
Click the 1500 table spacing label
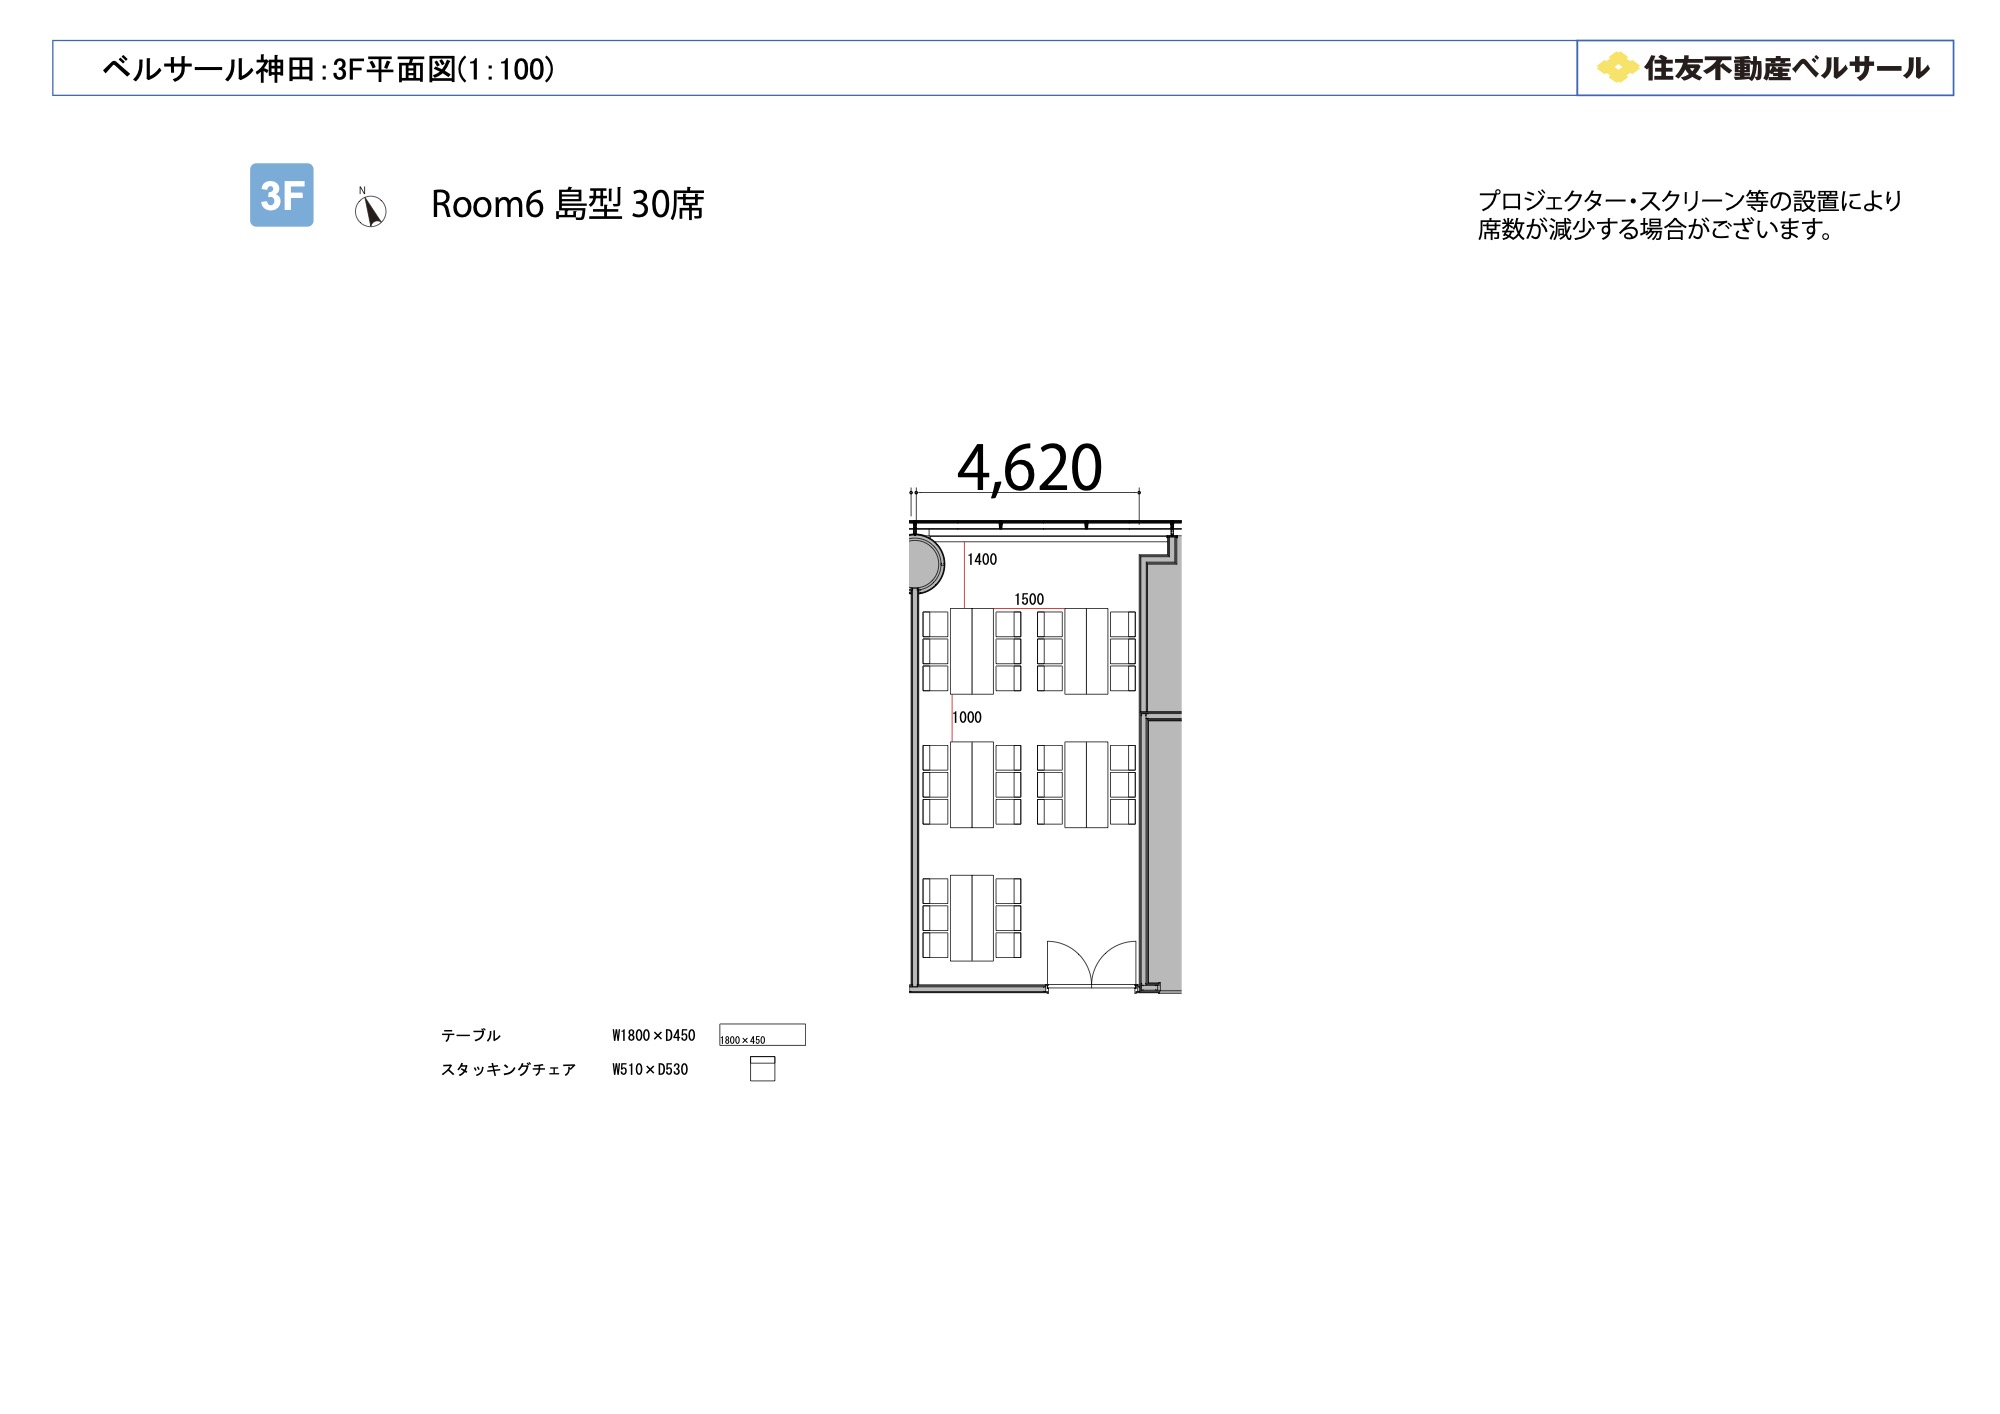click(1029, 599)
